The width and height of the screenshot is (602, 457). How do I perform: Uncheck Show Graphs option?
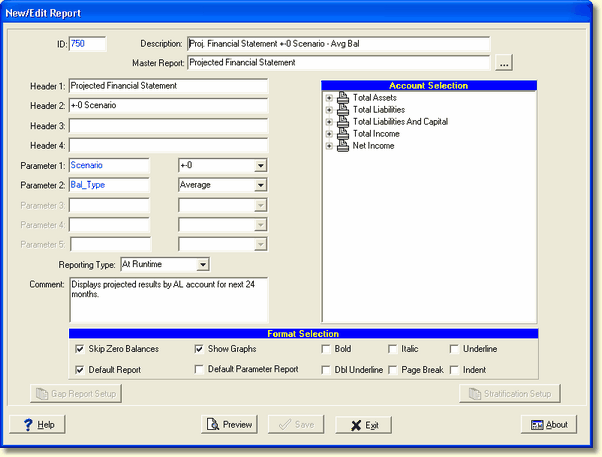click(x=199, y=349)
